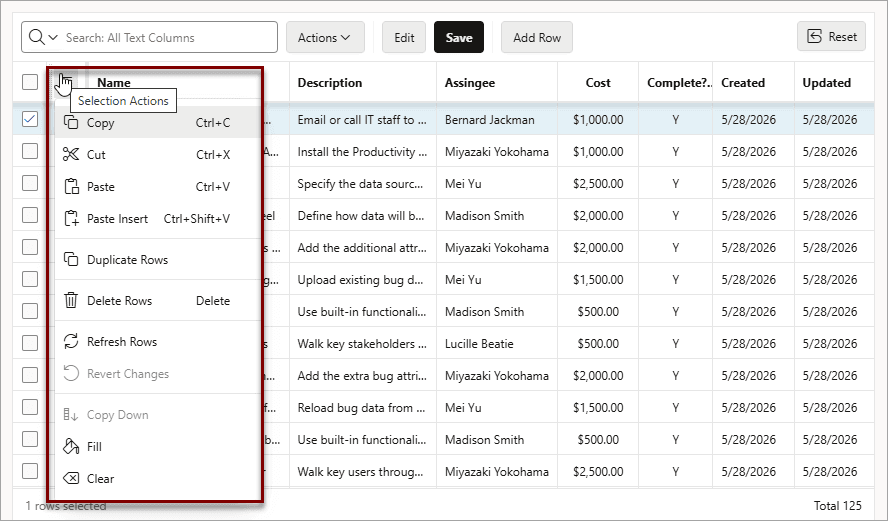Select the Clear menu entry
Screen dimensions: 888x521
(x=157, y=479)
